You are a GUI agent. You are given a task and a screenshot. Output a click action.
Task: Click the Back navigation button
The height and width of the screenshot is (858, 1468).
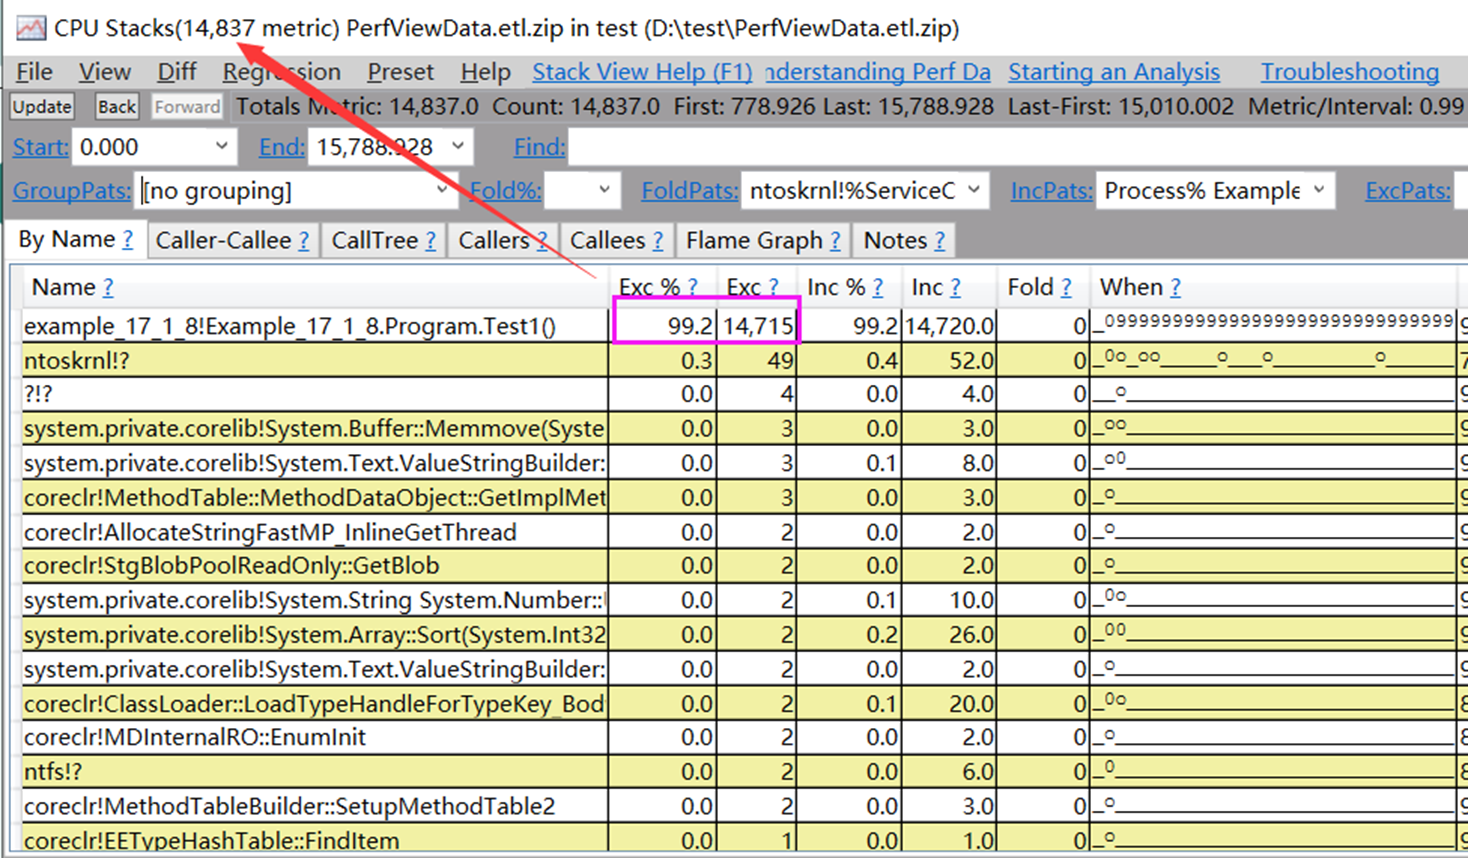click(x=116, y=106)
